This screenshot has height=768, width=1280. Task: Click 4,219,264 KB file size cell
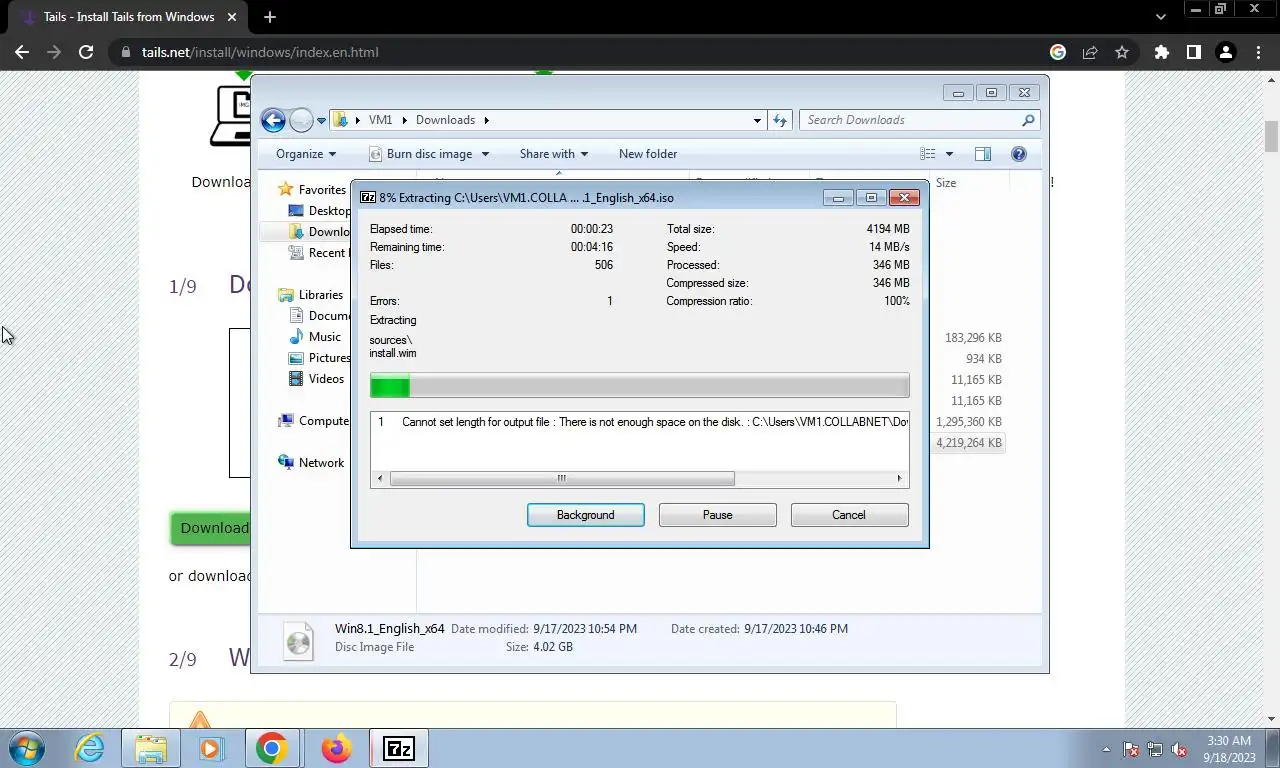[x=968, y=443]
